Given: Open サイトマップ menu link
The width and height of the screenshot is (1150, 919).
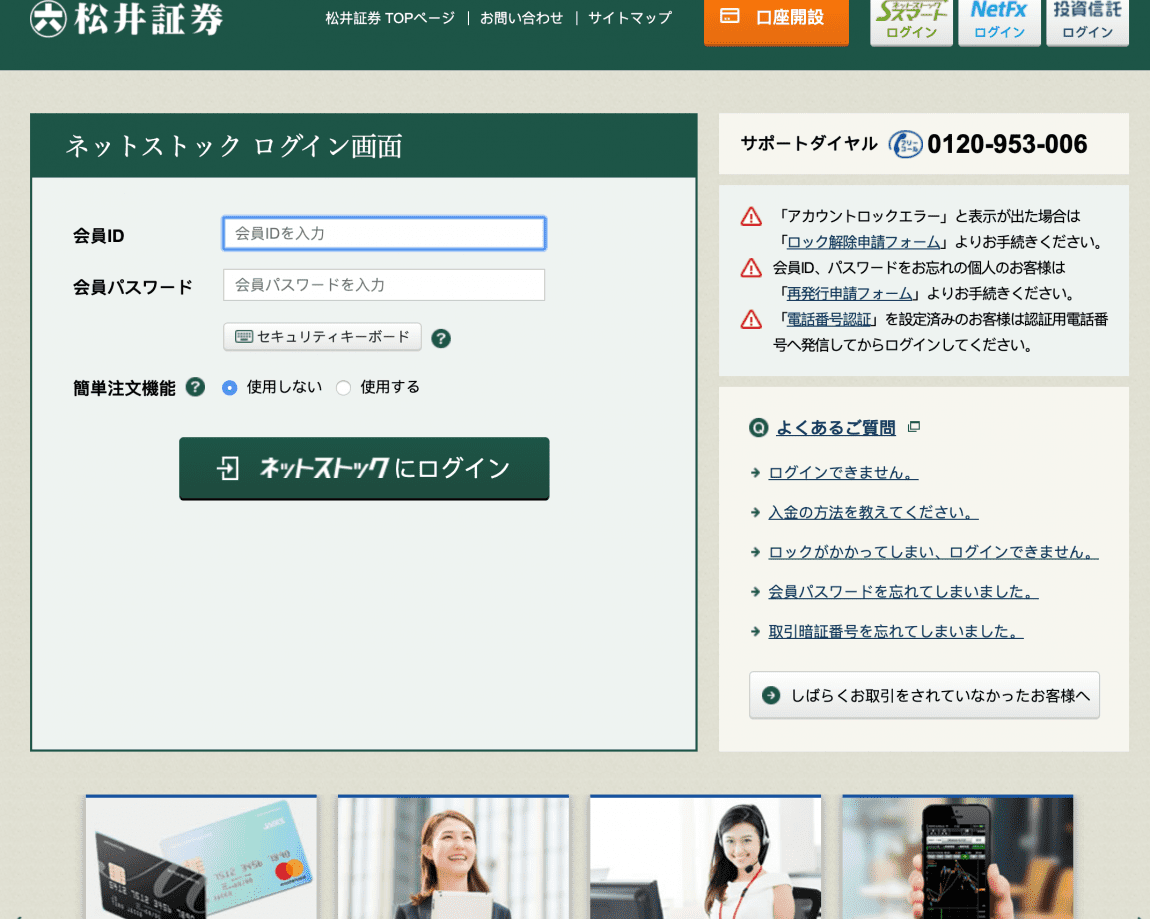Looking at the screenshot, I should (x=630, y=18).
